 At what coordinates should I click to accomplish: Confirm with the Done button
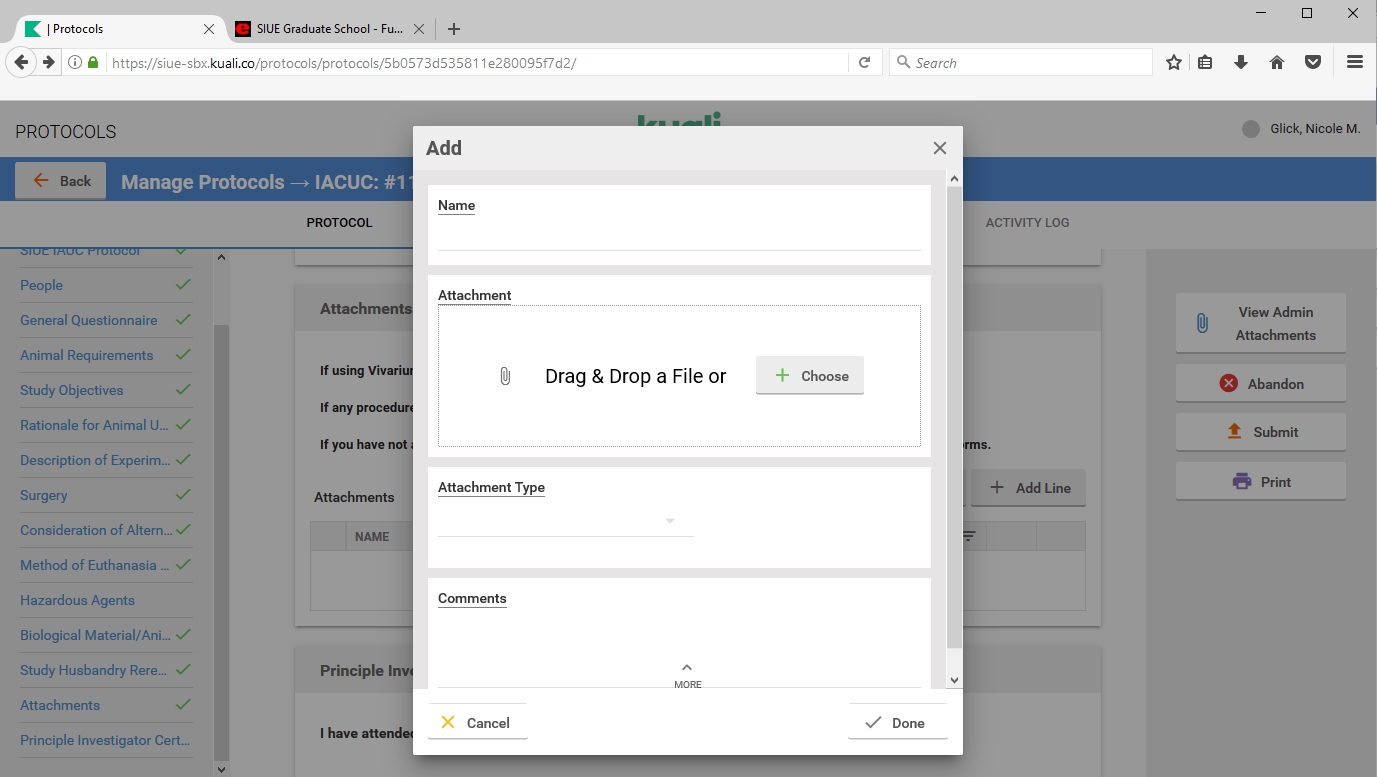point(896,723)
